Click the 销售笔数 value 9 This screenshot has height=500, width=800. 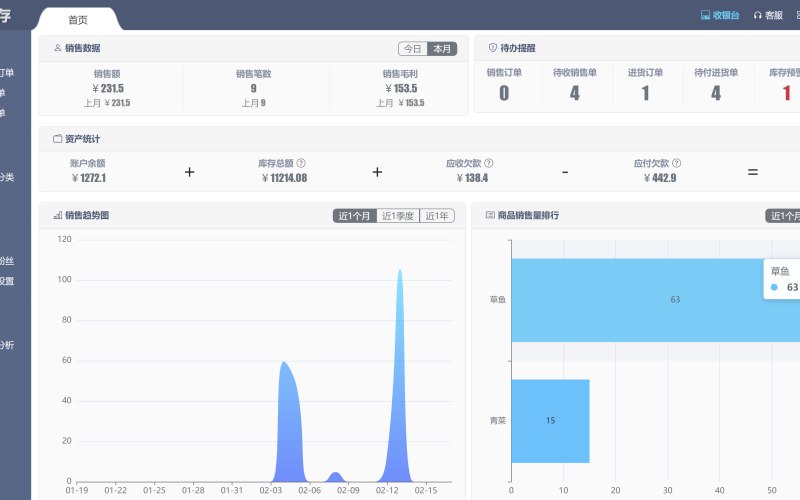click(x=254, y=88)
